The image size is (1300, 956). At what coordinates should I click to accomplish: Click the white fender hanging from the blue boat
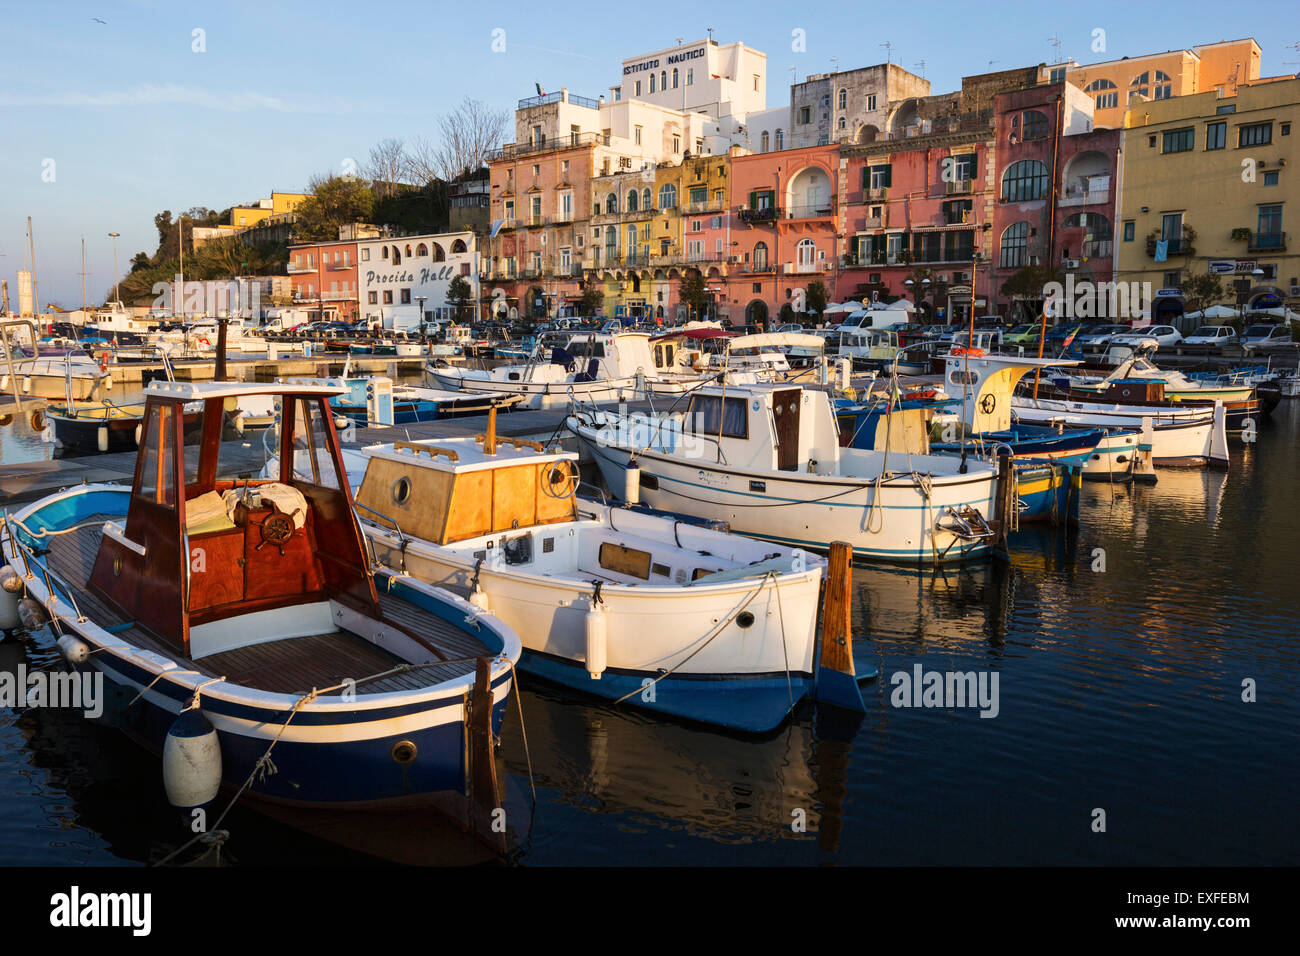(192, 757)
